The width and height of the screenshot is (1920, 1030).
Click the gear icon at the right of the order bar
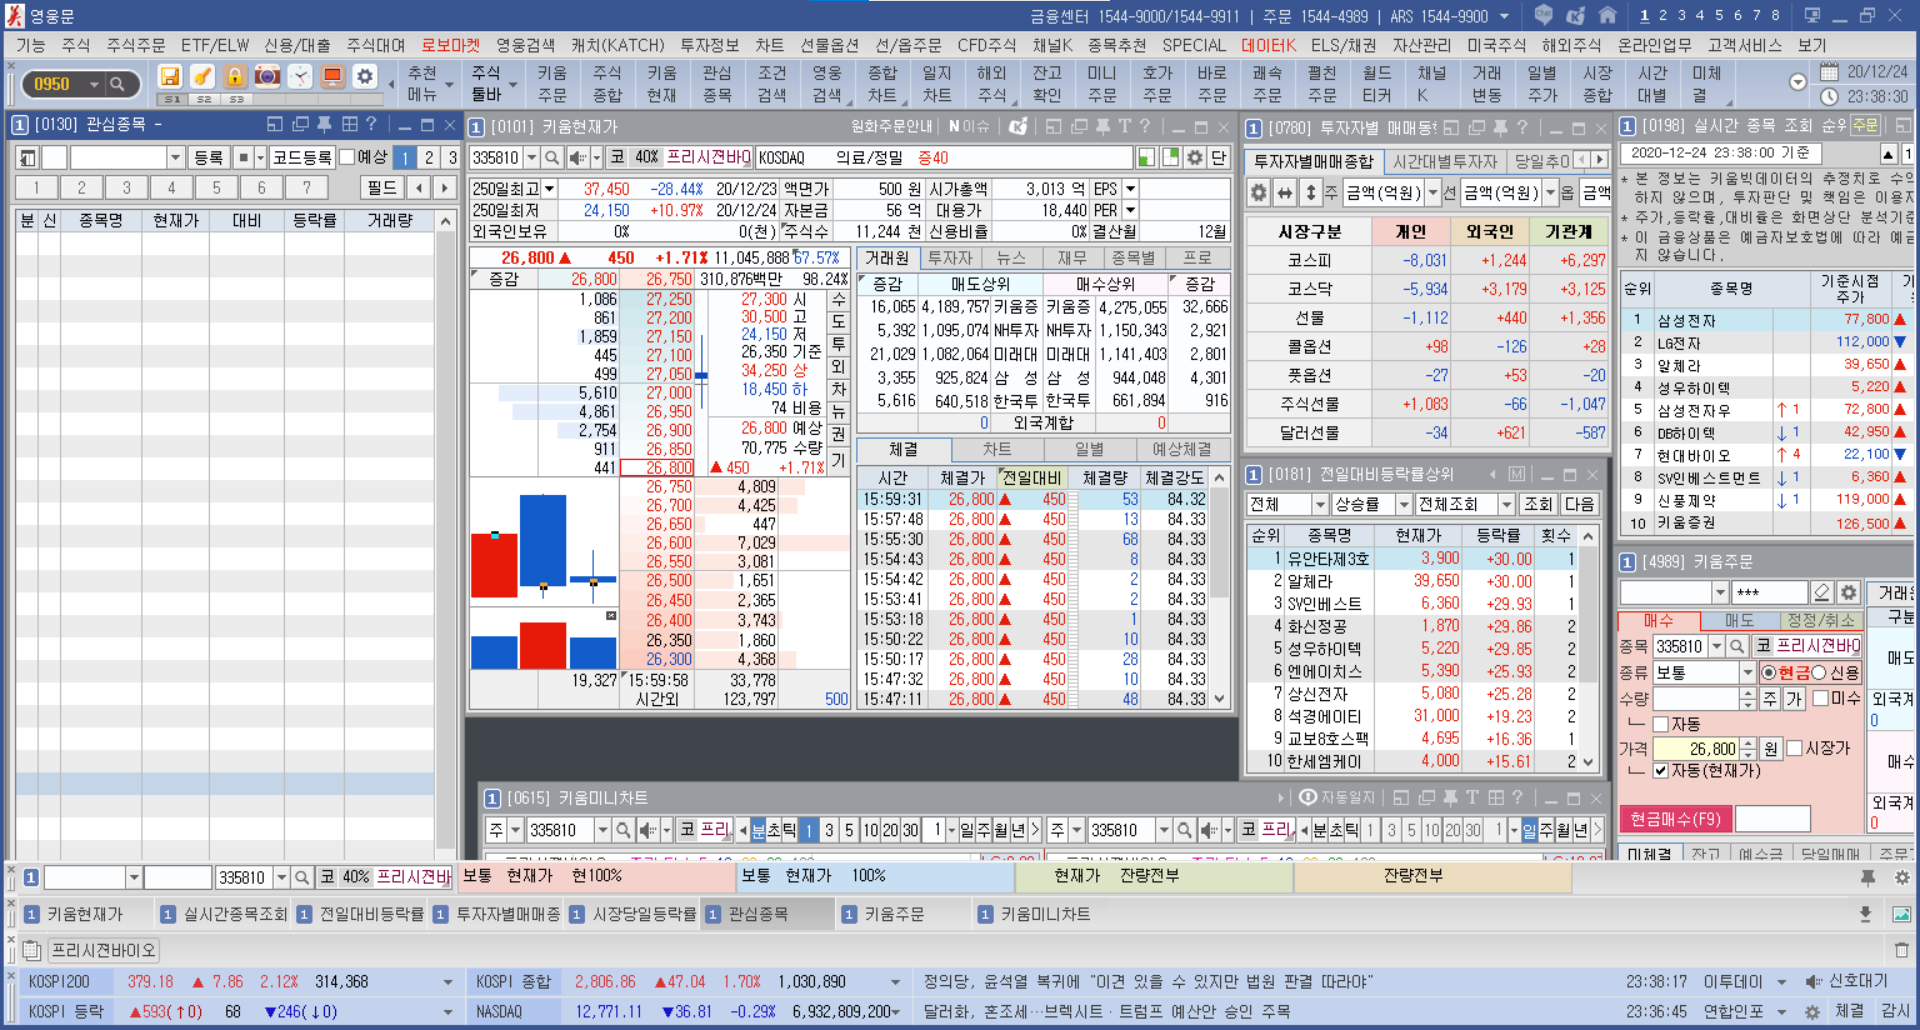pos(1902,877)
